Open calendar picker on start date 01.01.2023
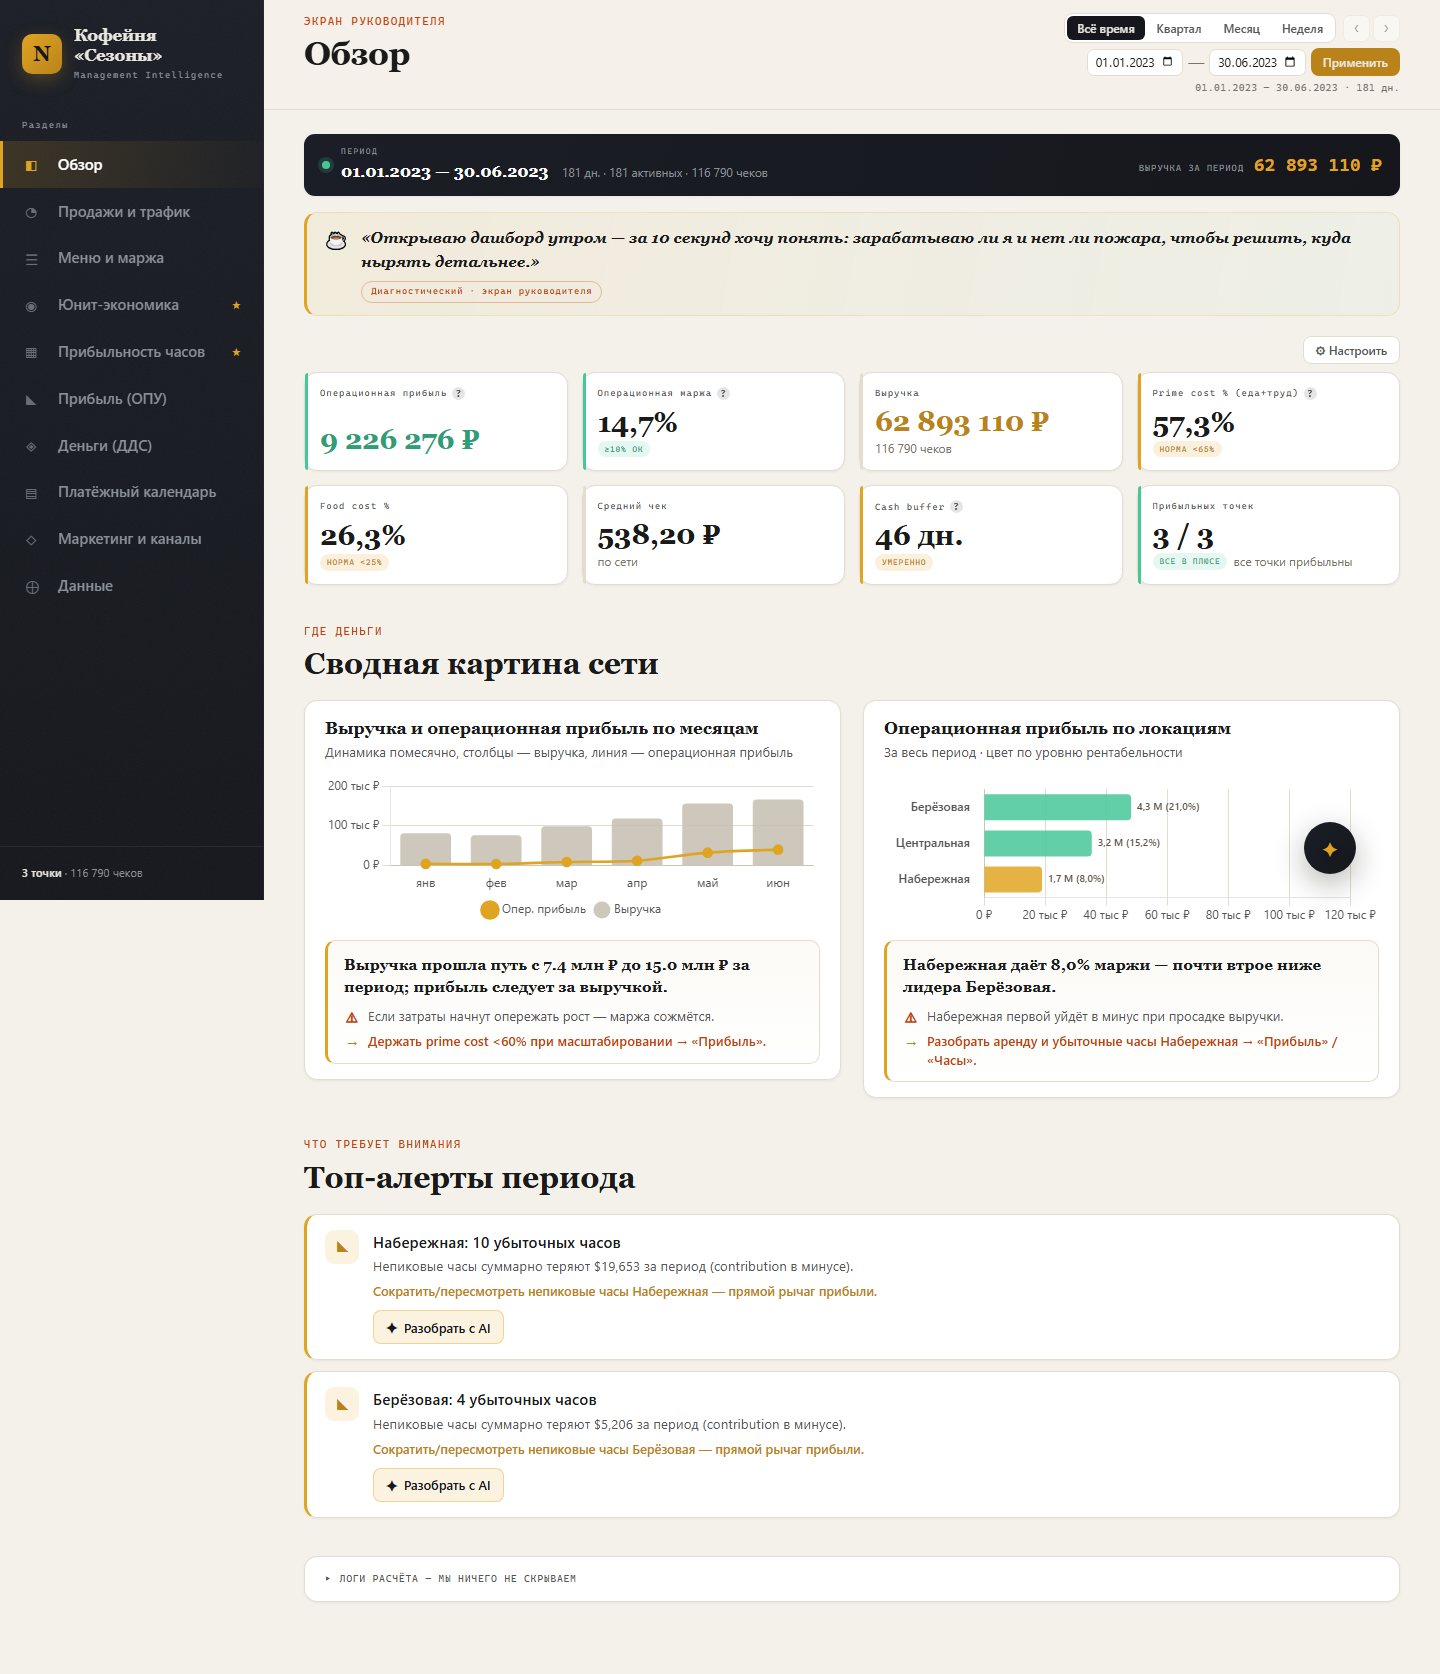This screenshot has height=1674, width=1440. pos(1167,62)
